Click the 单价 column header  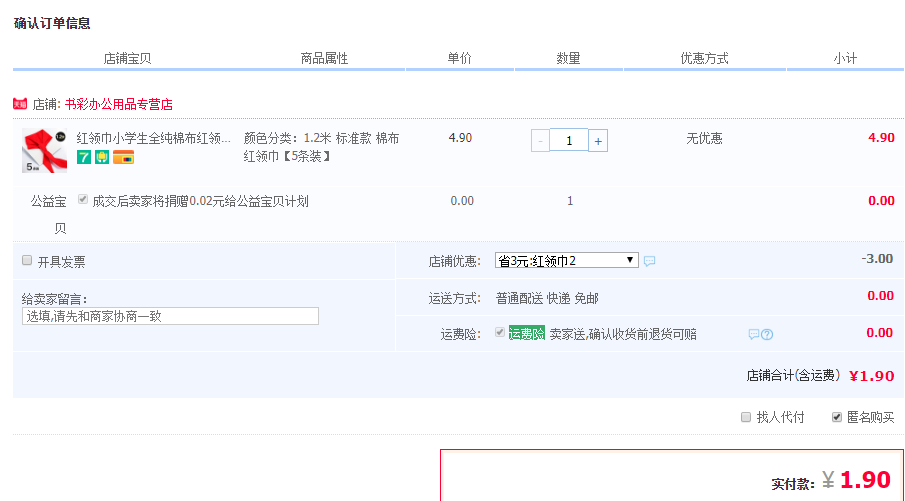[x=460, y=58]
